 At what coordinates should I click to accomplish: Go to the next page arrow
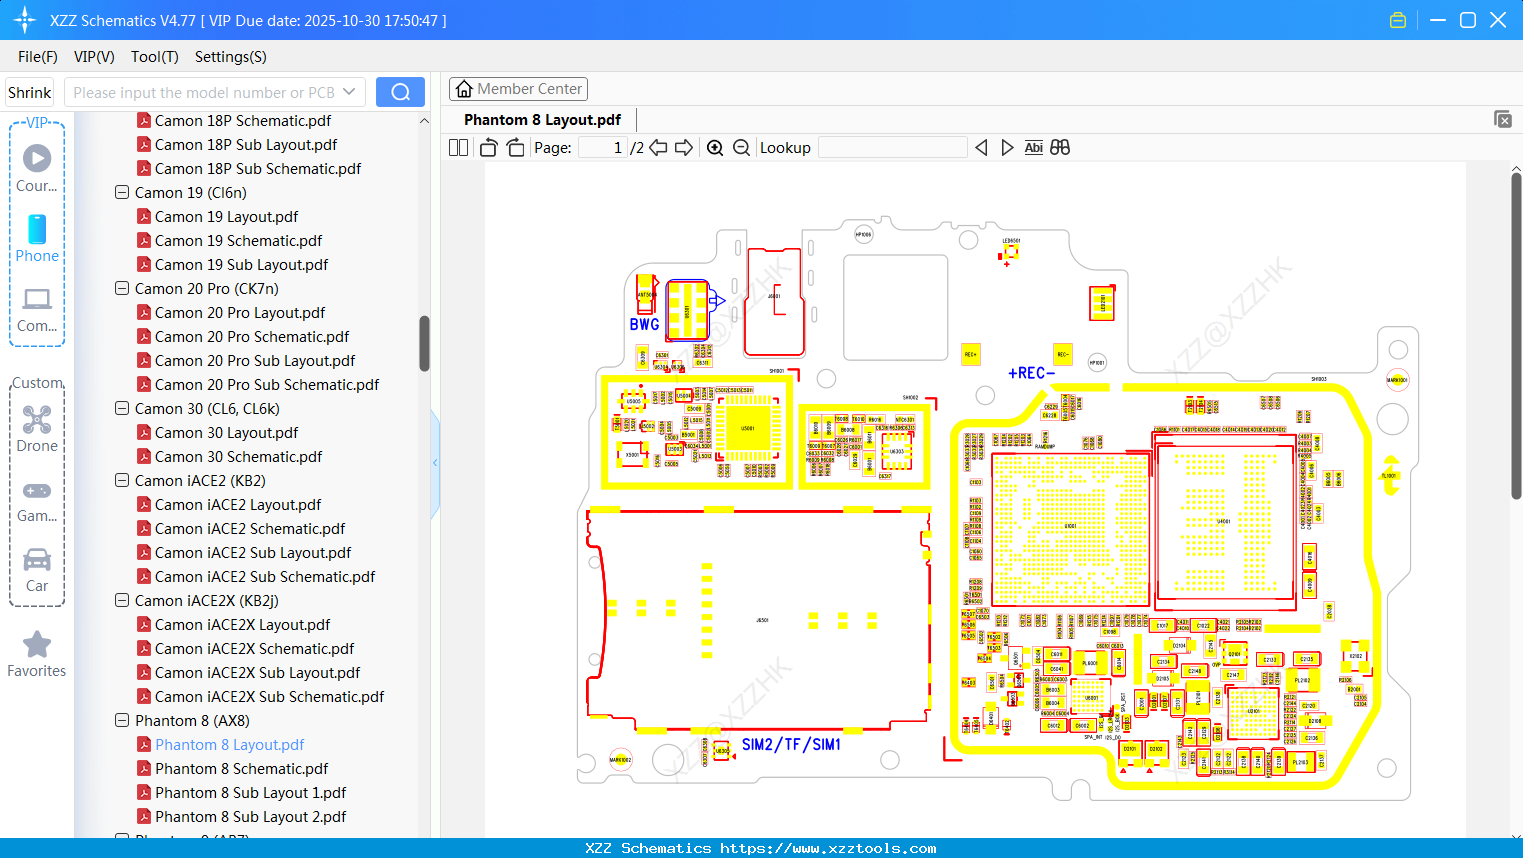coord(684,148)
